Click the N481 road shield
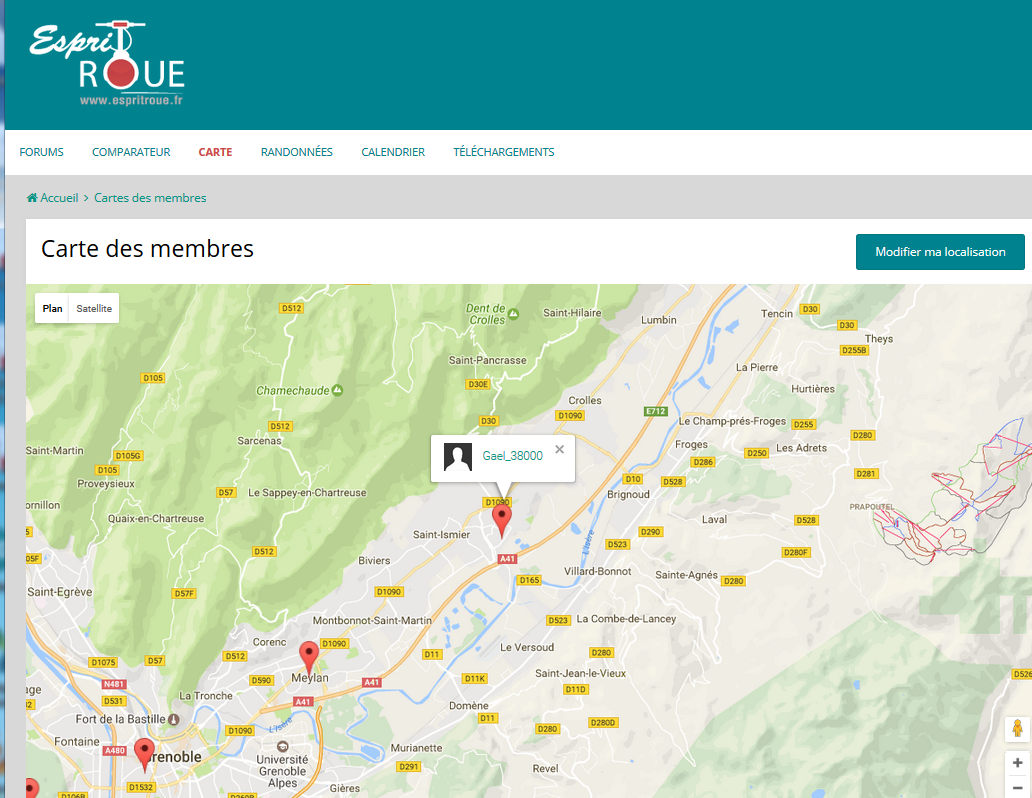This screenshot has height=798, width=1032. click(114, 684)
